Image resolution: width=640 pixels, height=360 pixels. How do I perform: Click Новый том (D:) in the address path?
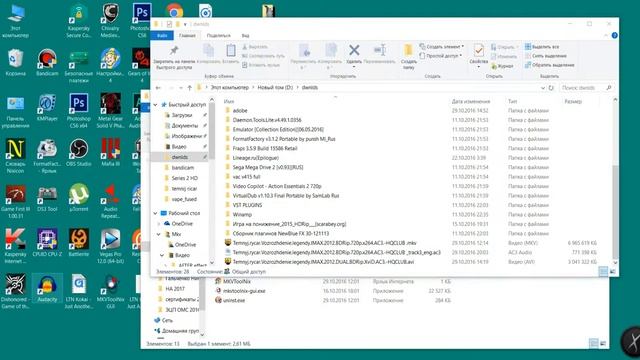coord(275,88)
